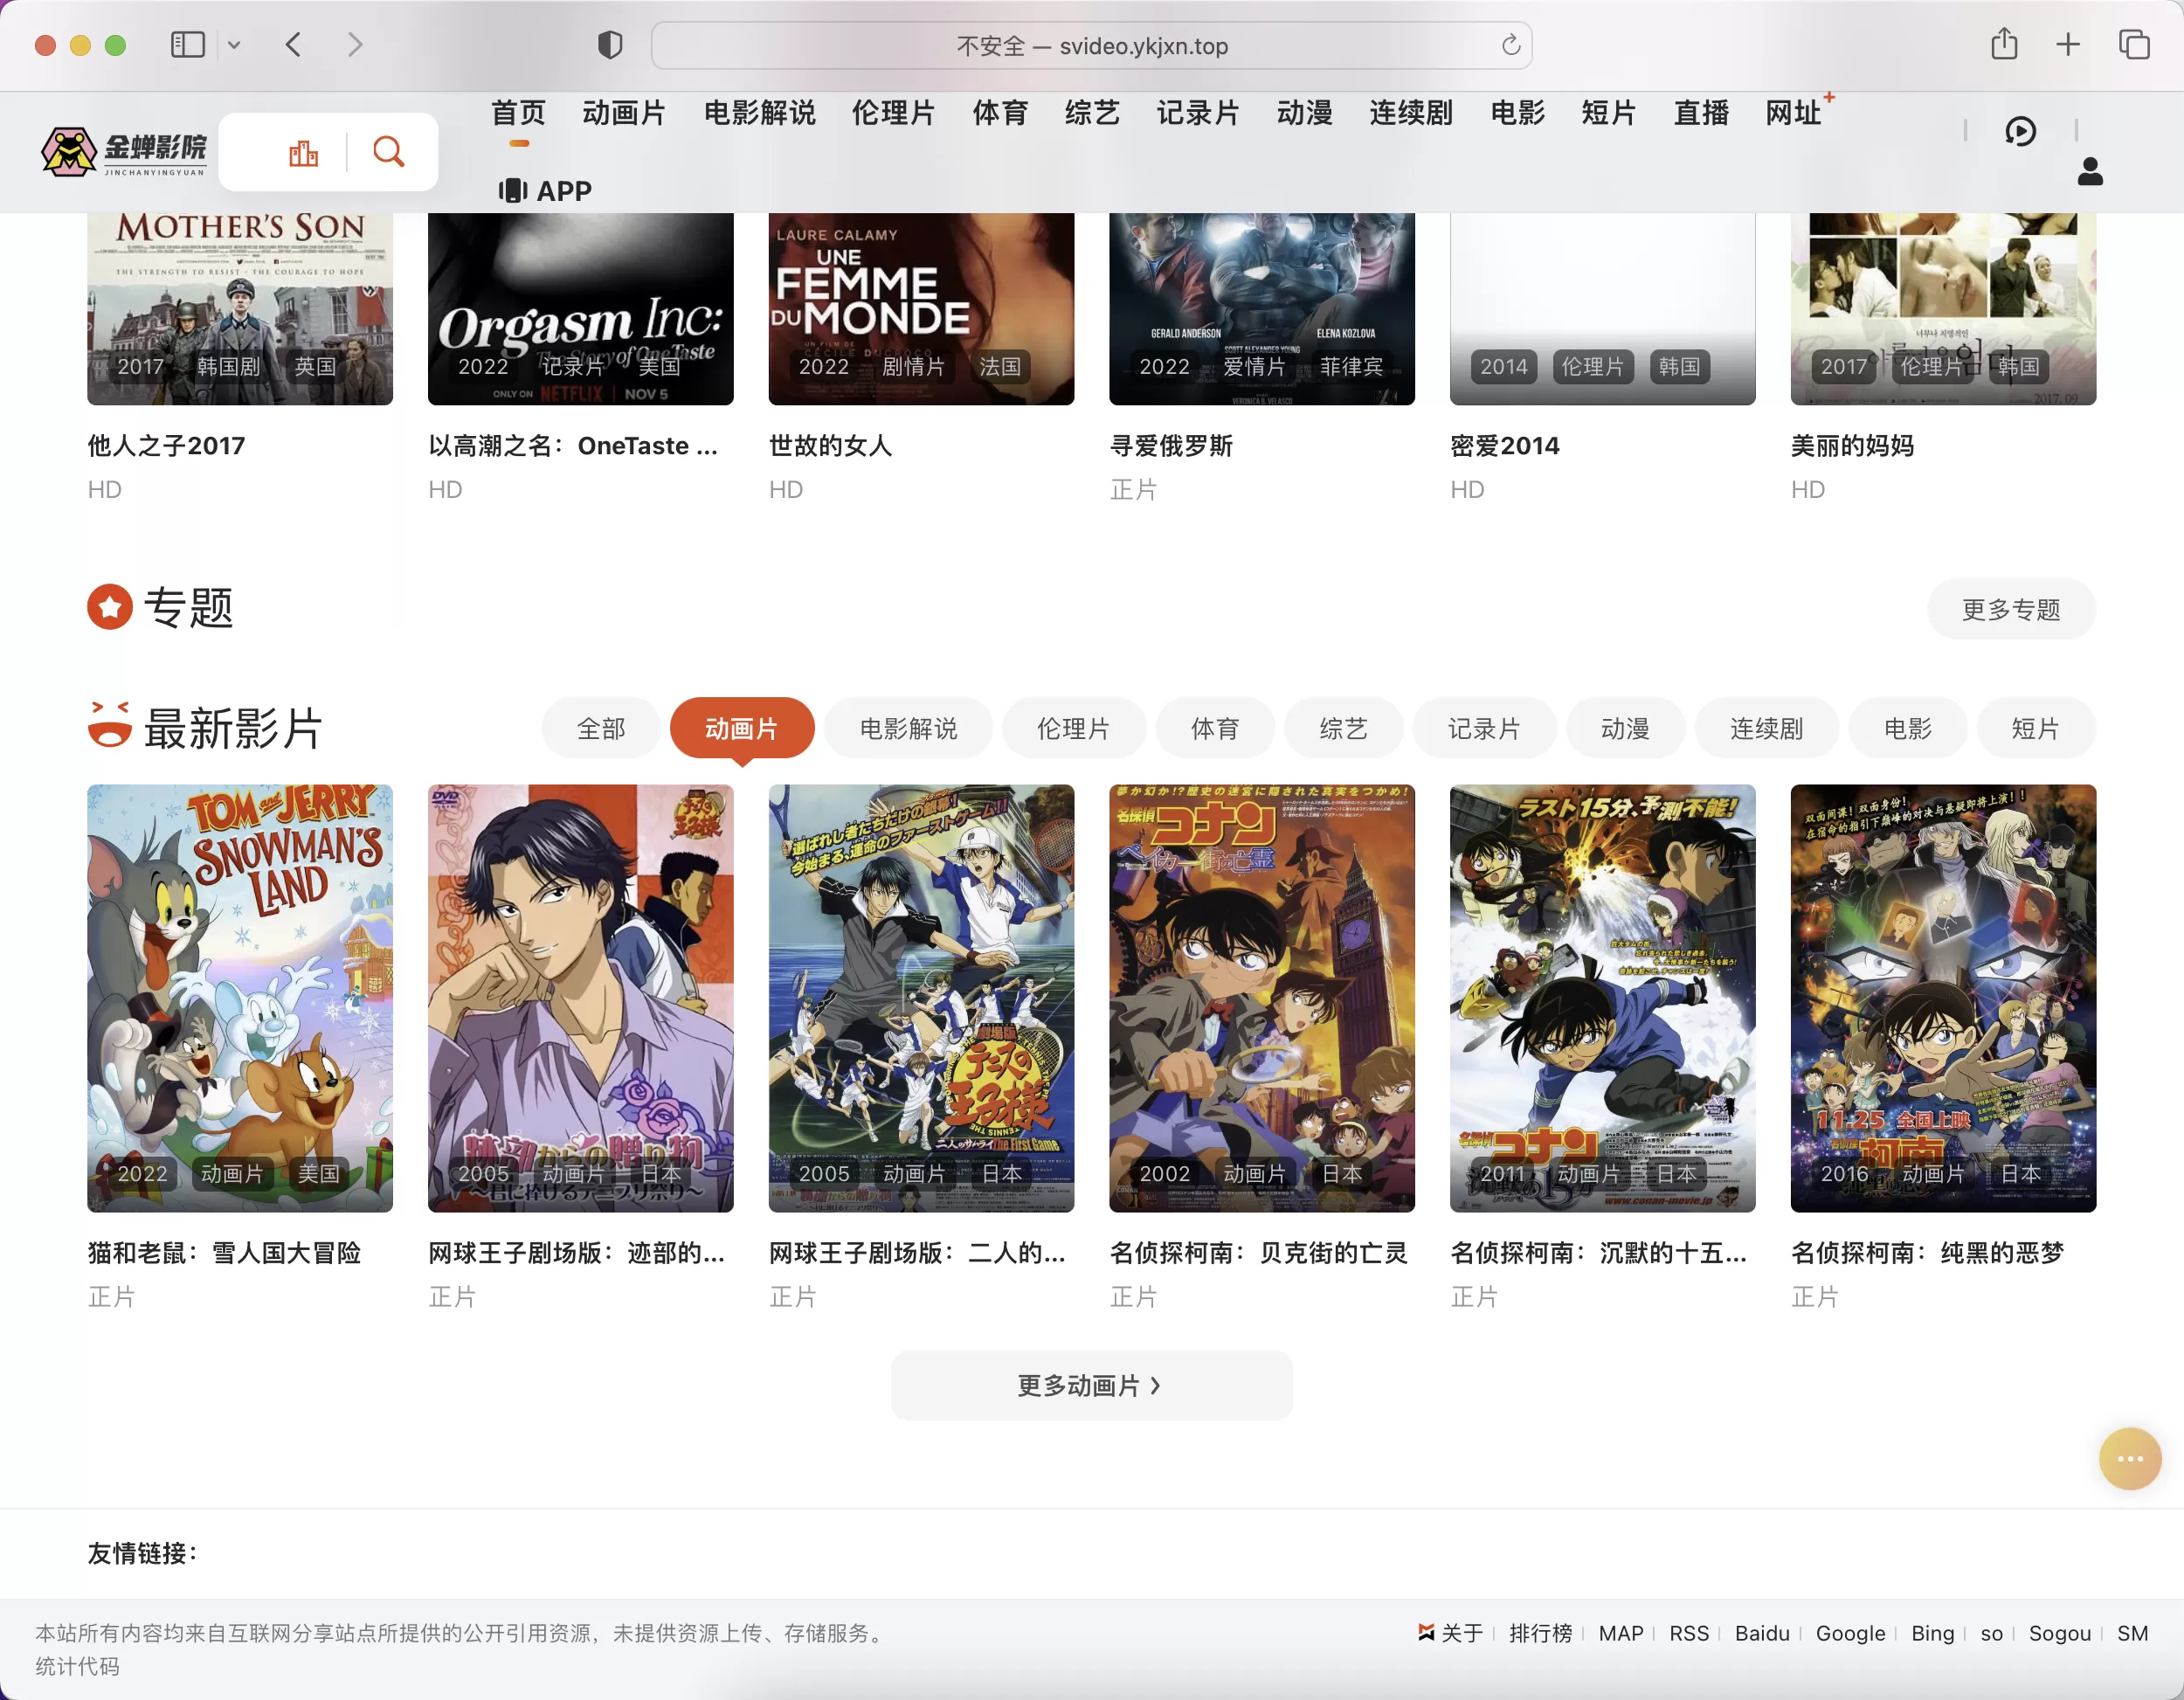The width and height of the screenshot is (2184, 1700).
Task: Click the orange search magnifier icon
Action: 389,152
